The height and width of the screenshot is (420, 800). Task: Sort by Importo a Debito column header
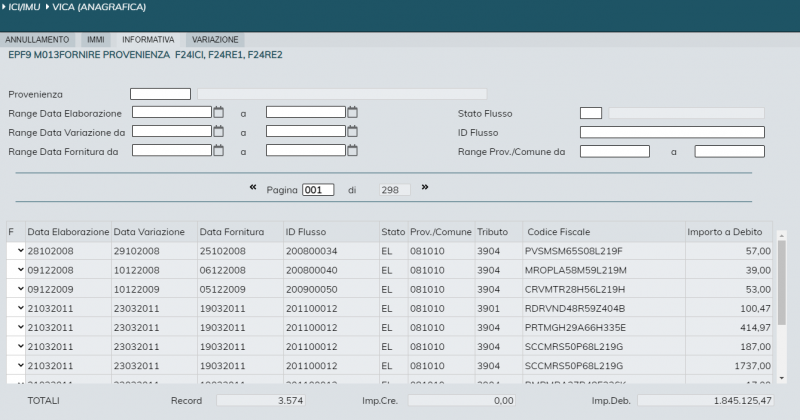pyautogui.click(x=727, y=232)
